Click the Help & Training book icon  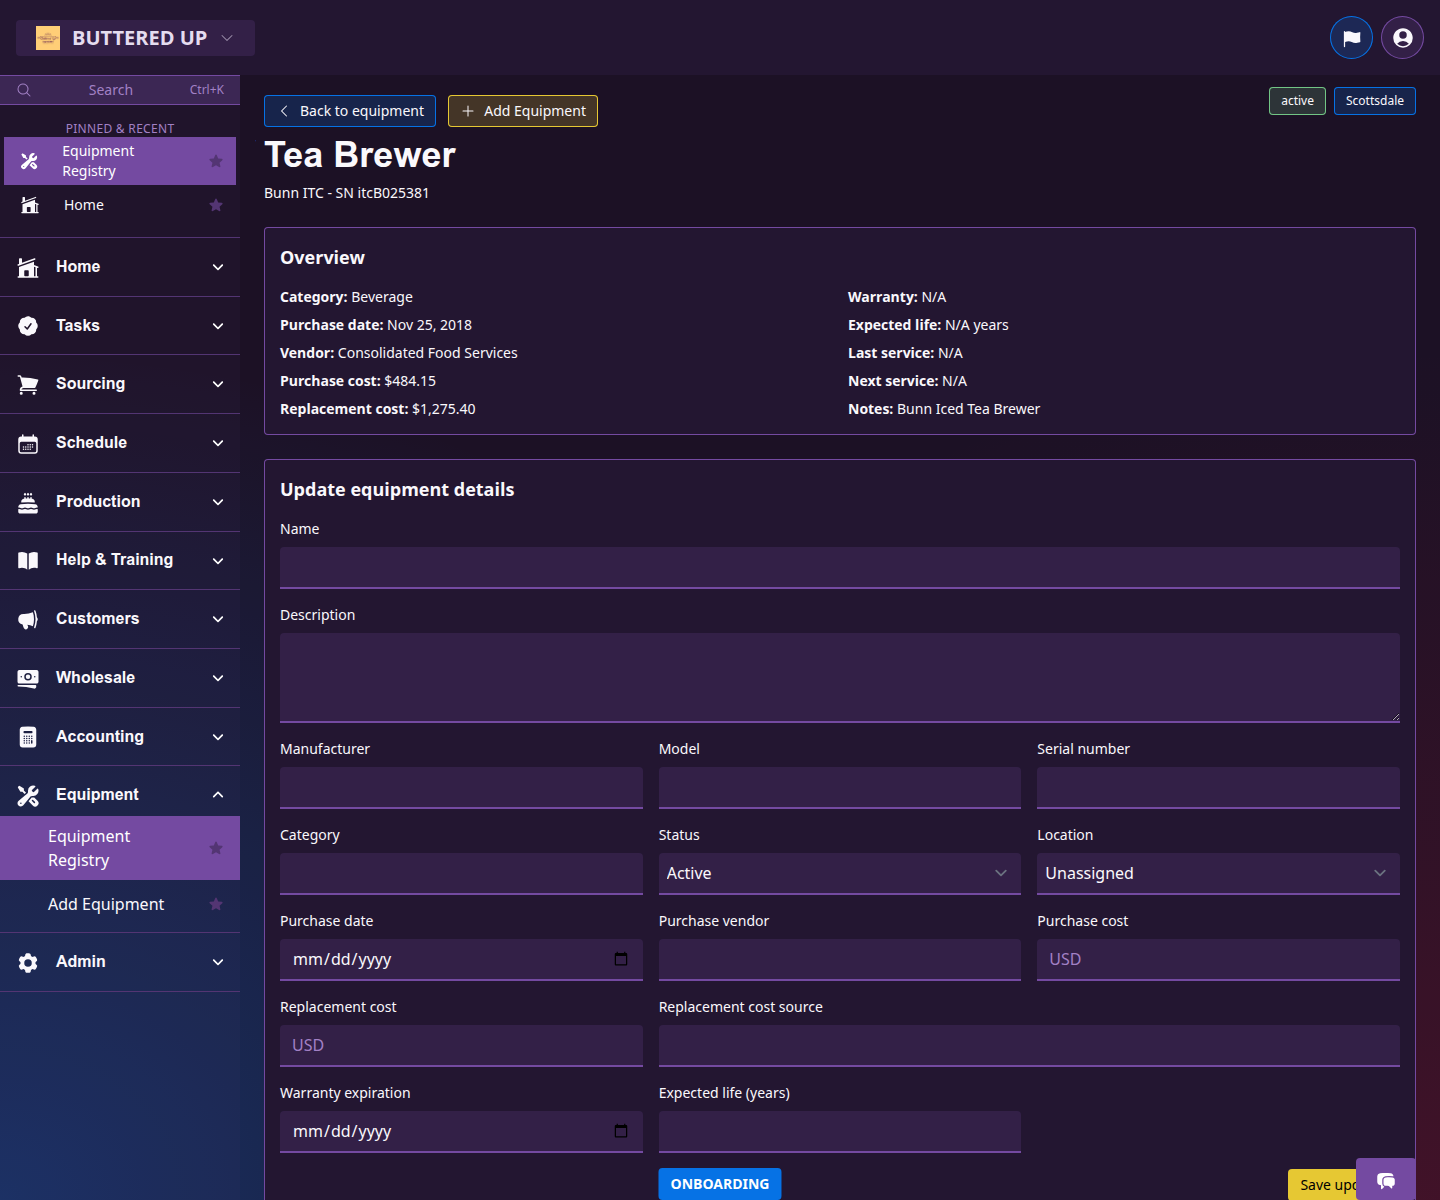(27, 560)
